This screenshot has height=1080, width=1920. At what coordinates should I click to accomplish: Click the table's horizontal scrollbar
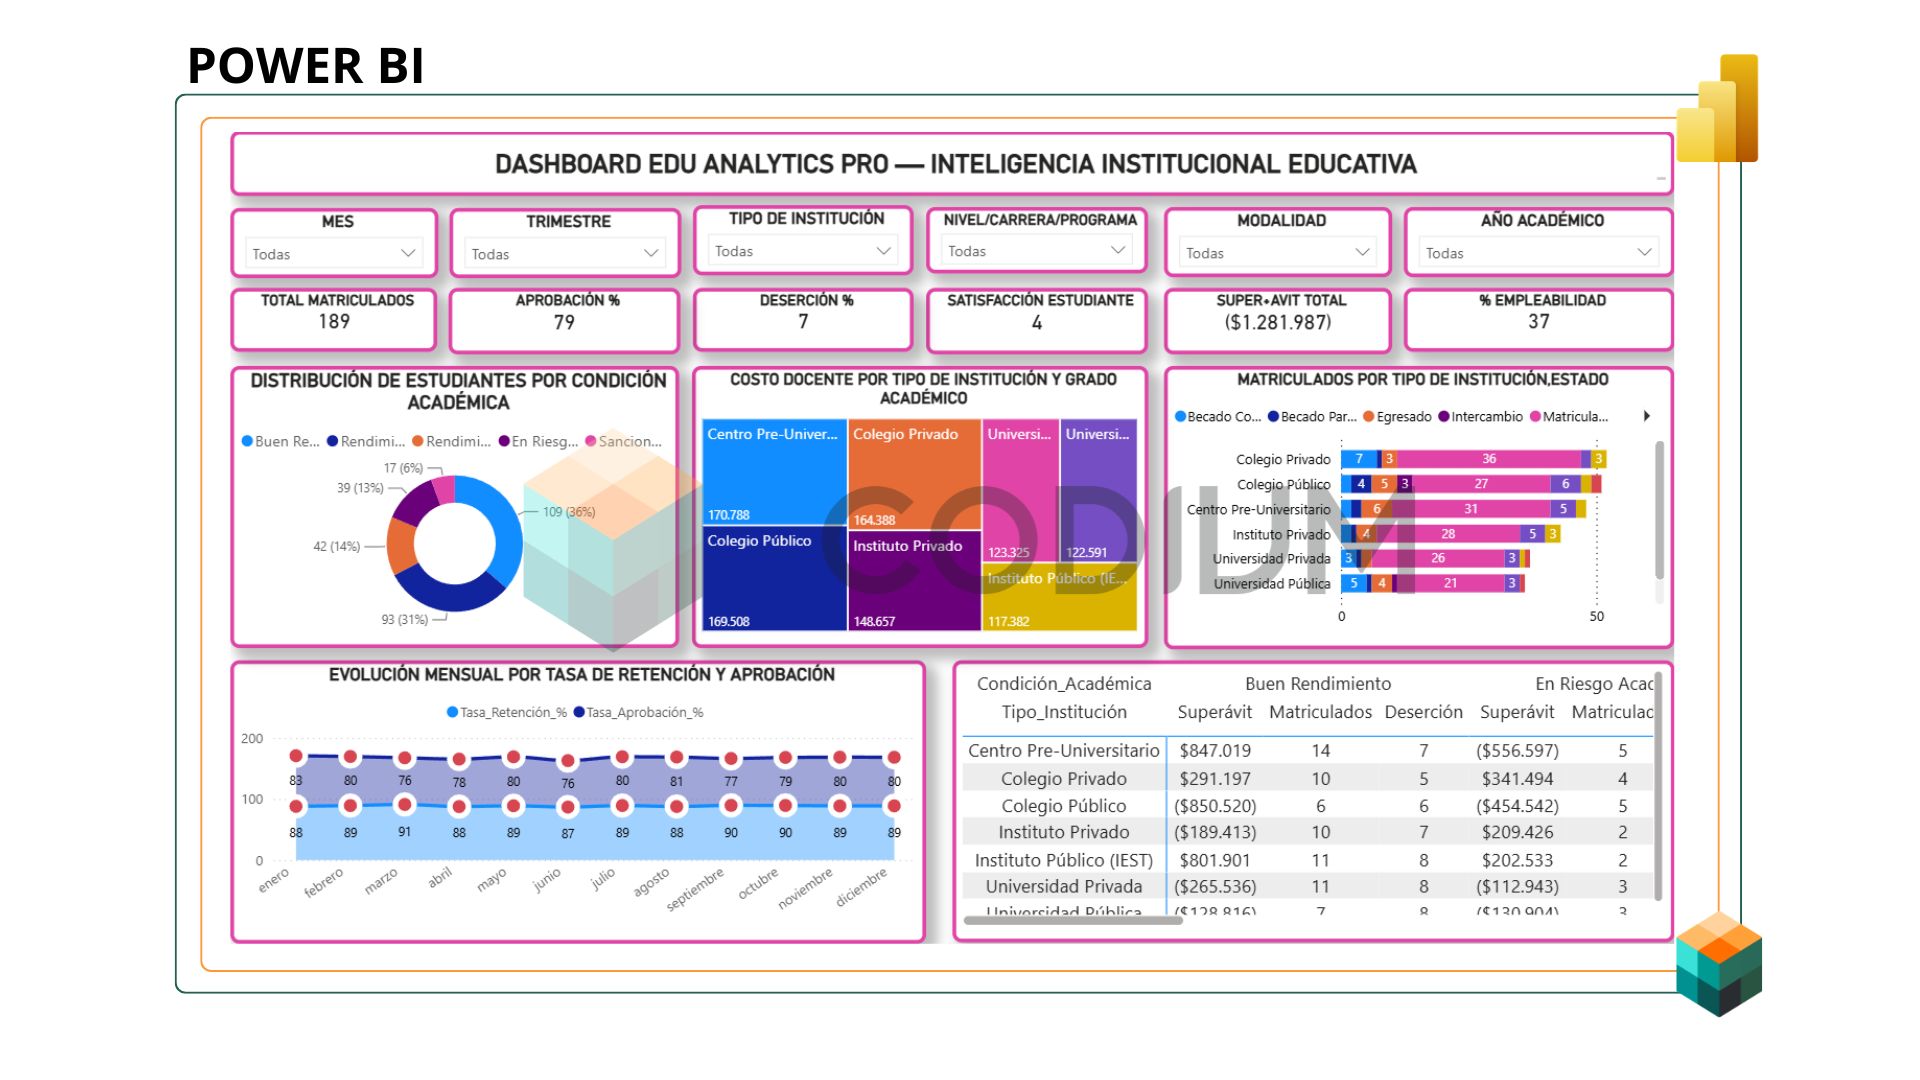click(x=1072, y=920)
